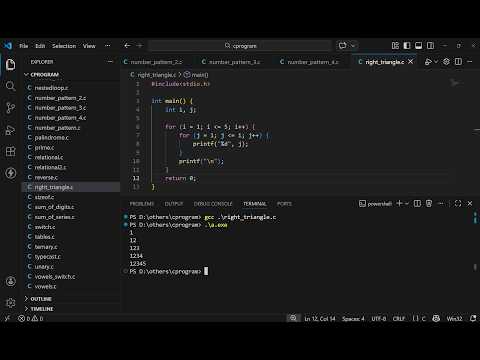Maximize the terminal panel size
480x360 pixels.
(458, 203)
